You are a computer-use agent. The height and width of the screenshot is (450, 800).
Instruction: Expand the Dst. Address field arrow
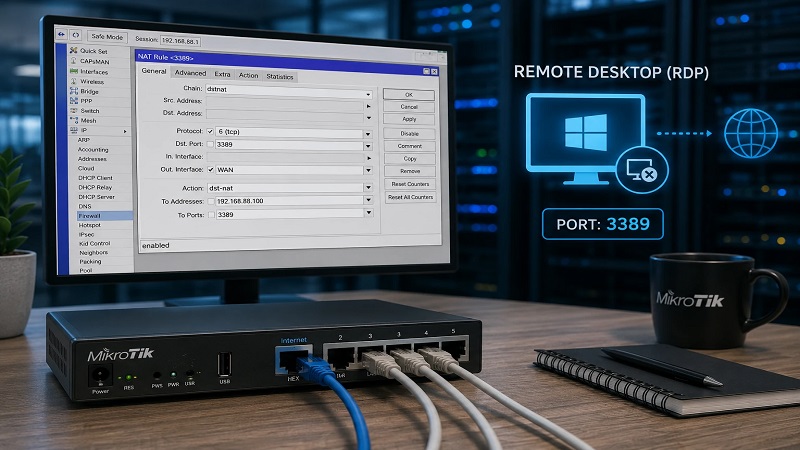[368, 118]
